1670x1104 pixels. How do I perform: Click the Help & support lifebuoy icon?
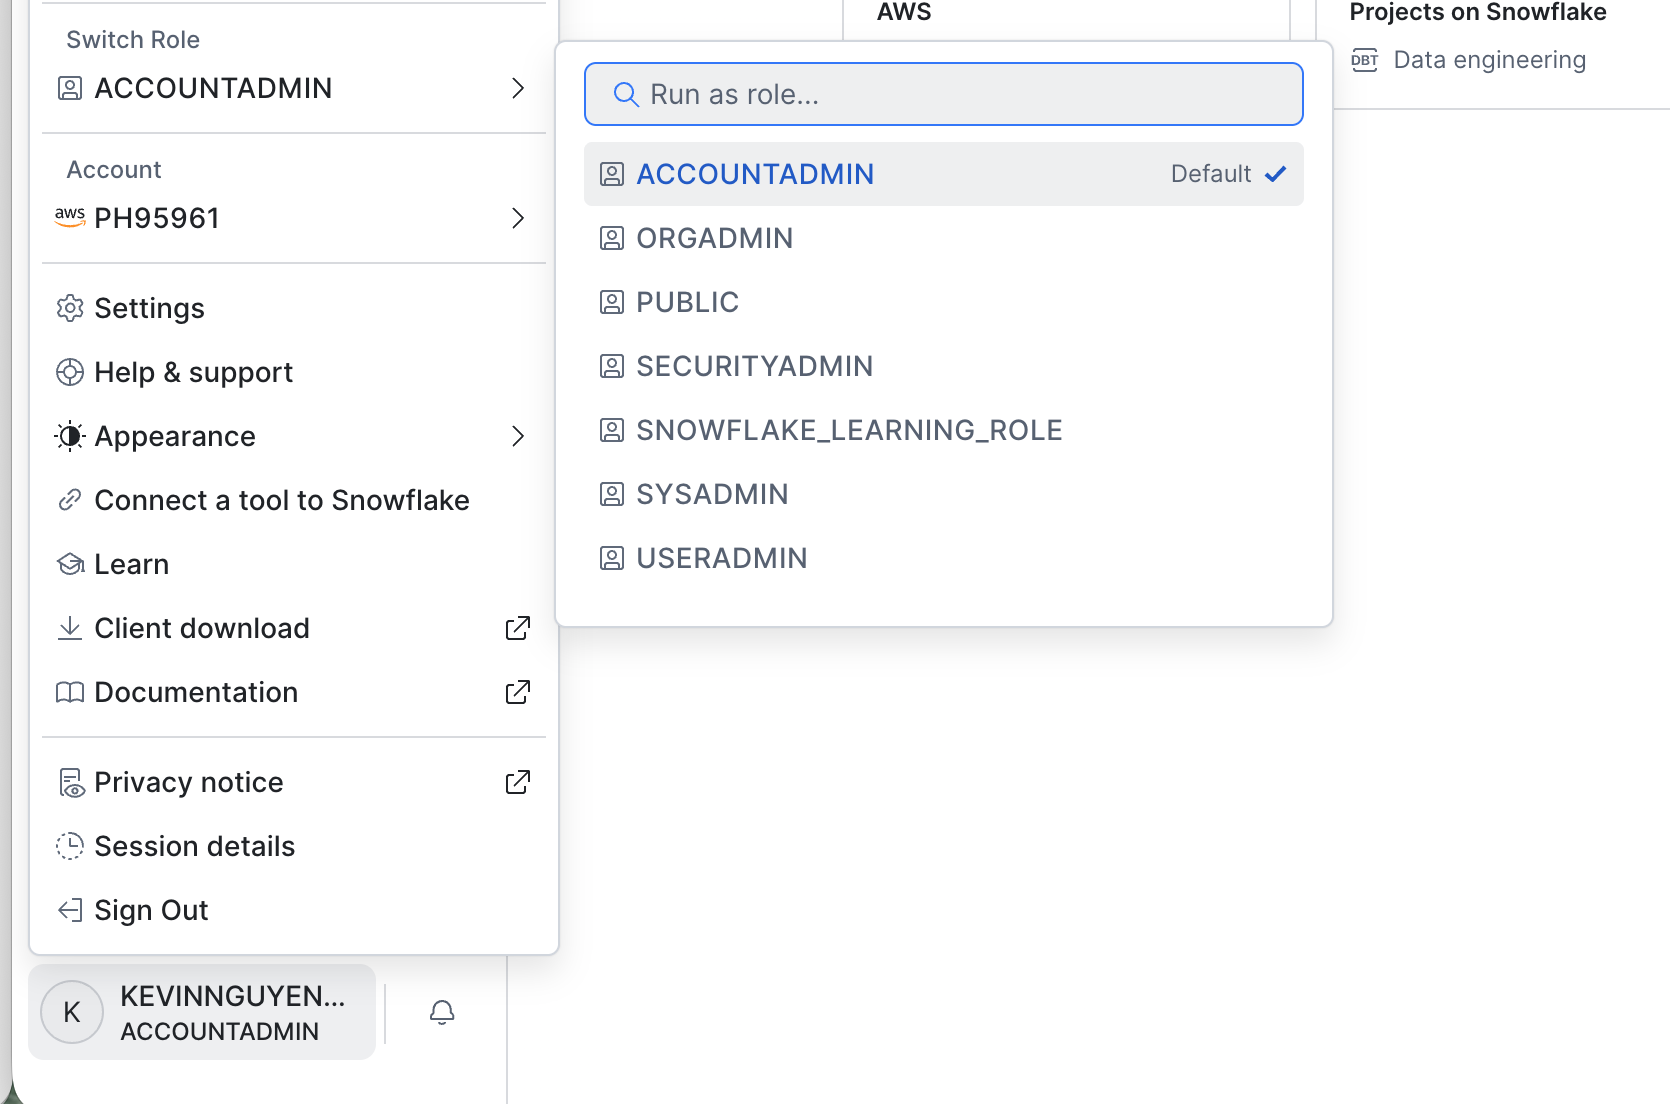(70, 372)
